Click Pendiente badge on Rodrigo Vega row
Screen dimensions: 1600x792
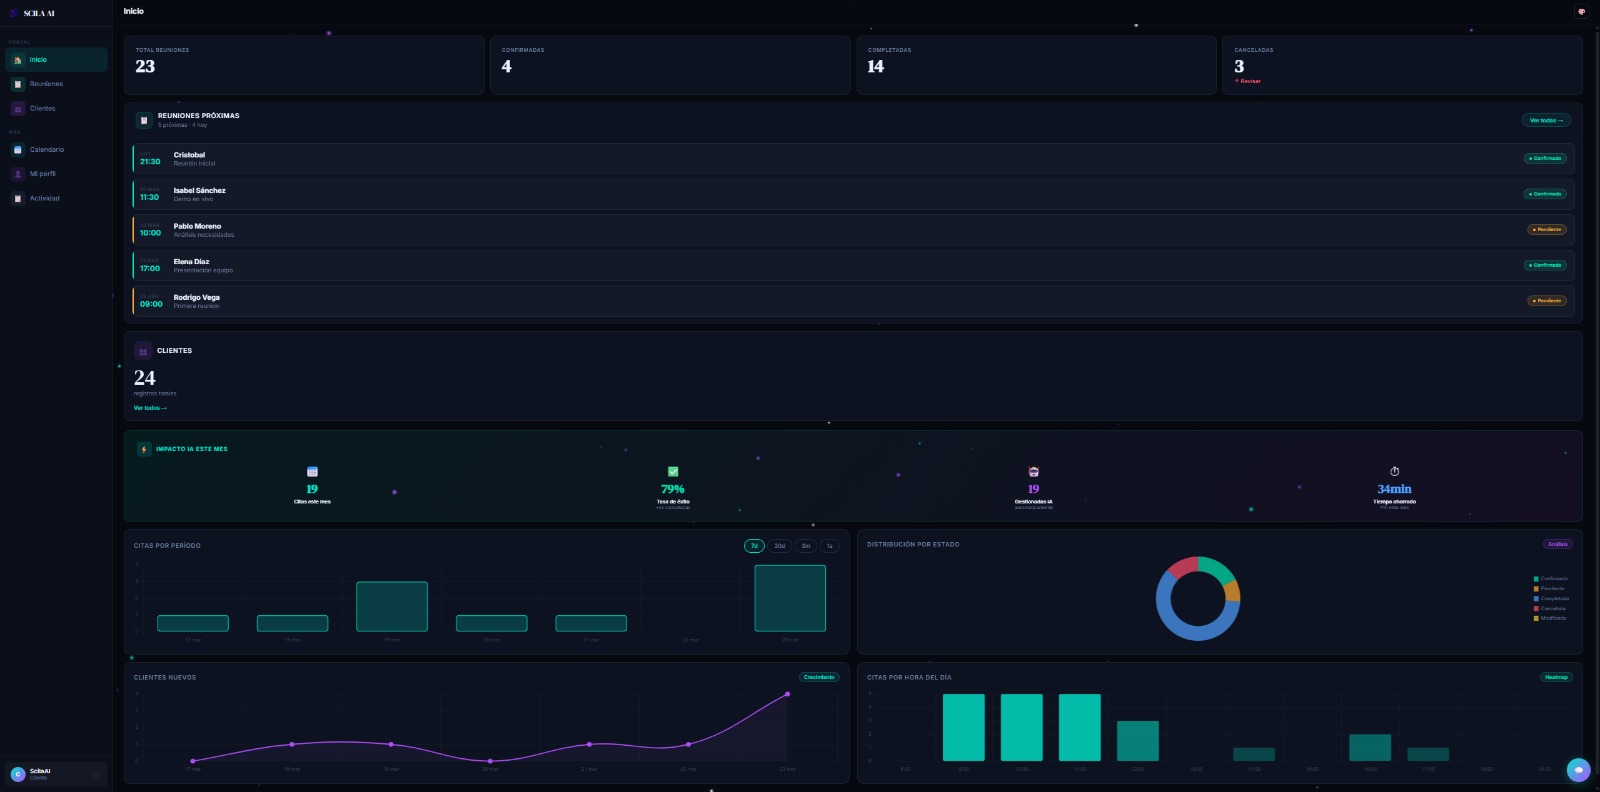1547,300
